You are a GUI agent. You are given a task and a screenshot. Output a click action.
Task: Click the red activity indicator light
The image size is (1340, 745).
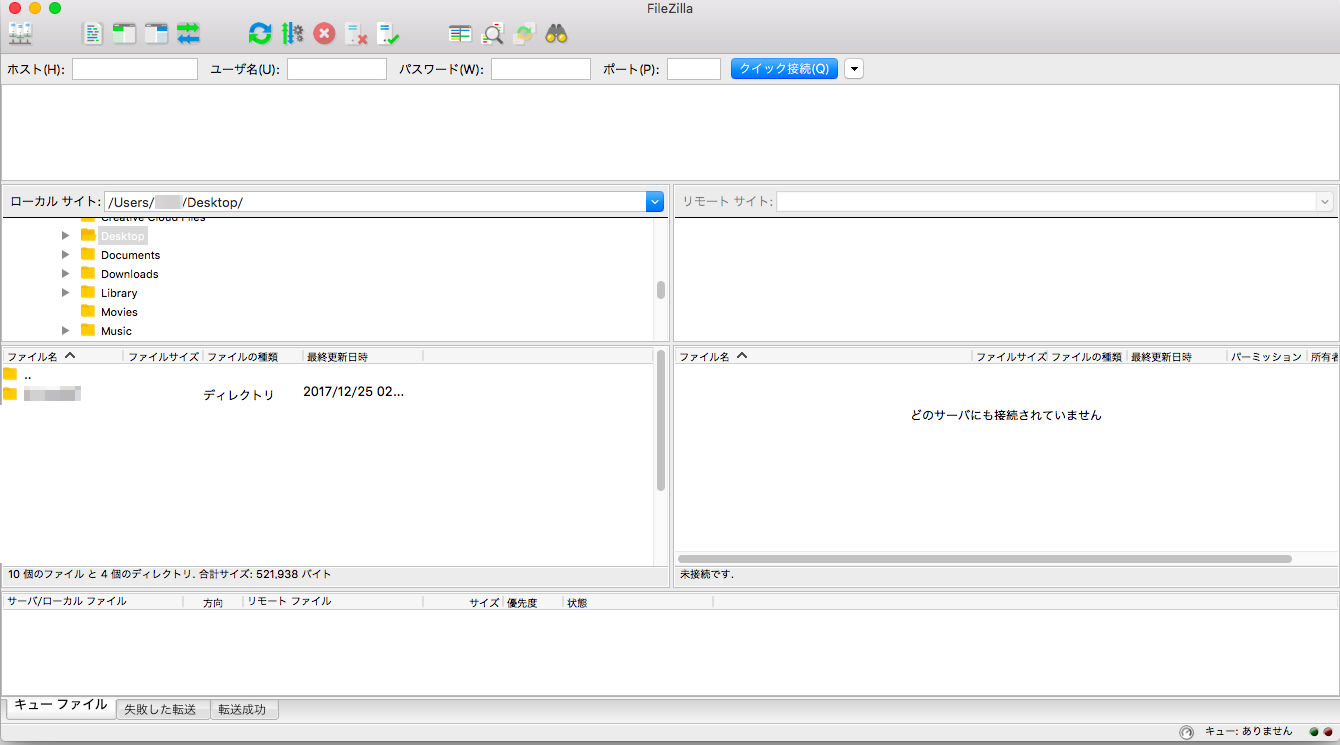pos(1328,732)
